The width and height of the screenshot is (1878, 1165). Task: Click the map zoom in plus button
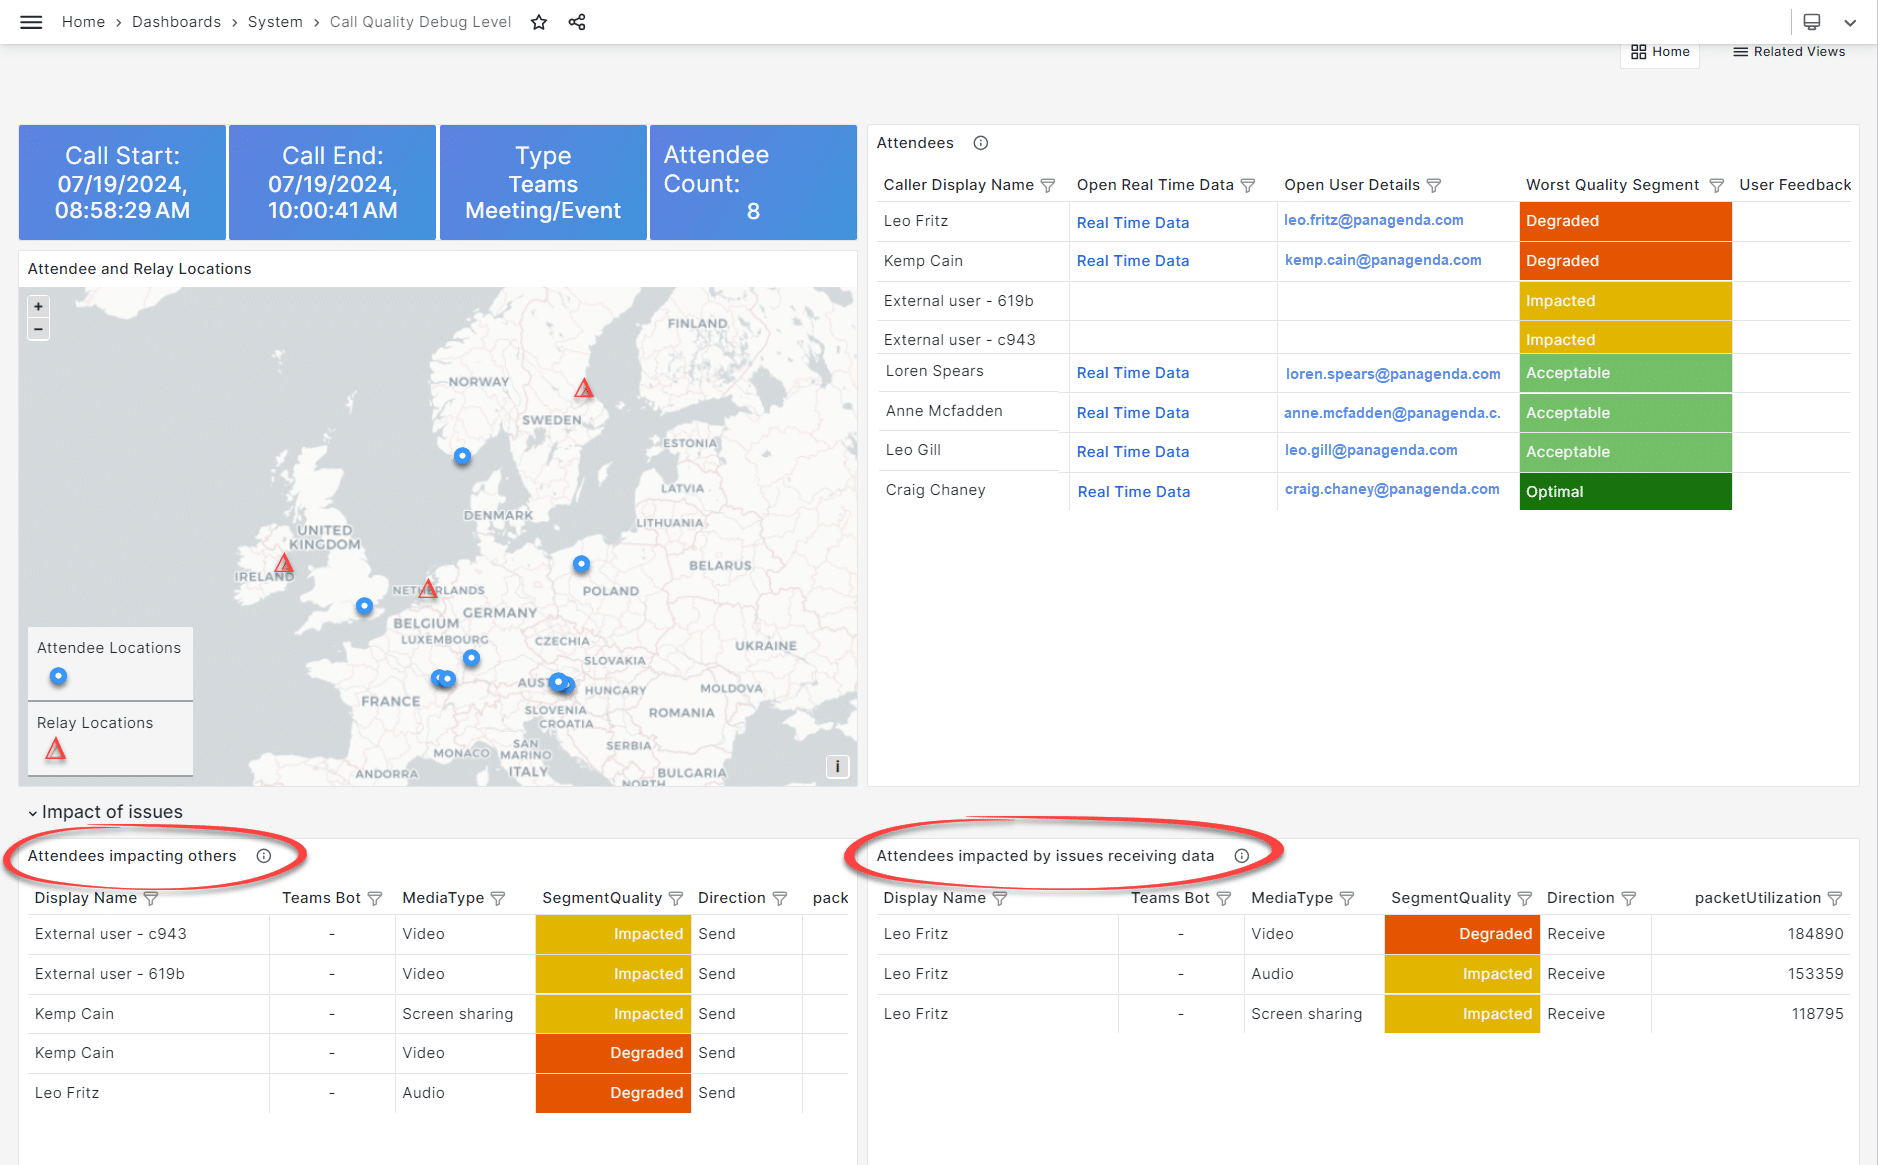tap(38, 307)
